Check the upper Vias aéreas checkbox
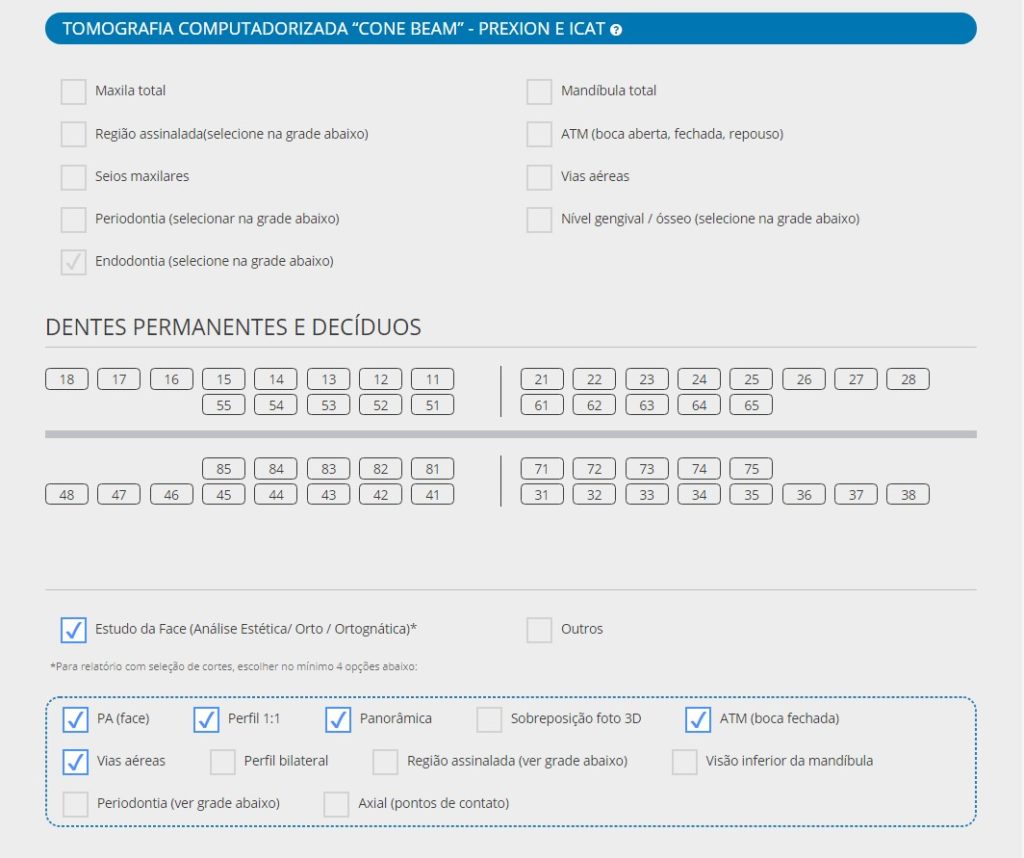 [539, 177]
